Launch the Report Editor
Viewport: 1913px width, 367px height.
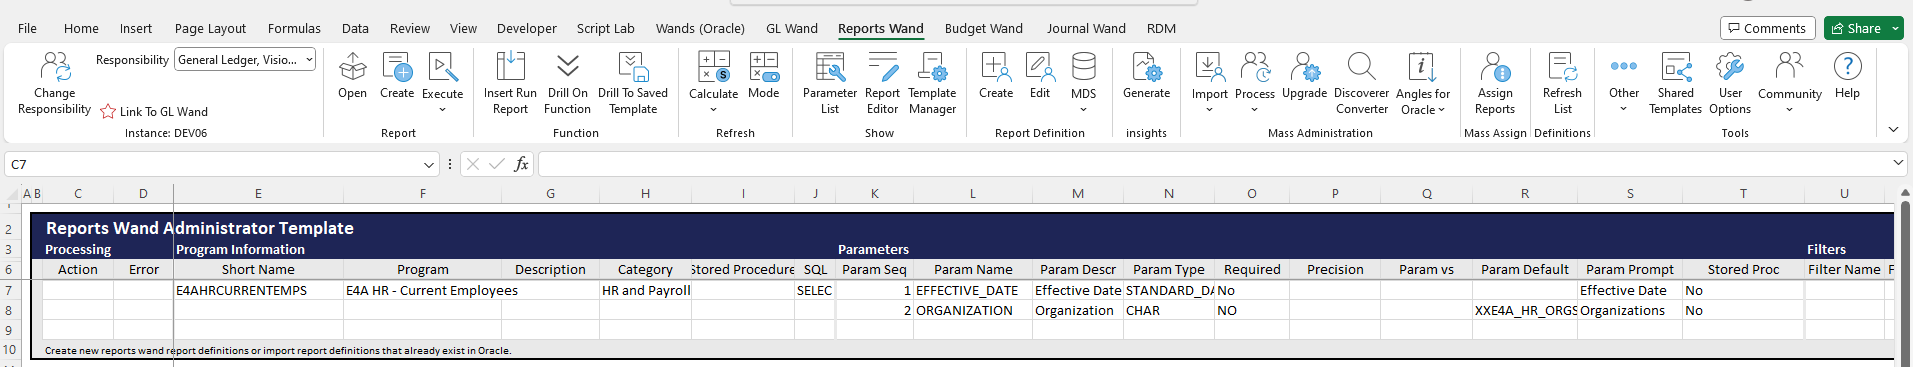pyautogui.click(x=882, y=84)
